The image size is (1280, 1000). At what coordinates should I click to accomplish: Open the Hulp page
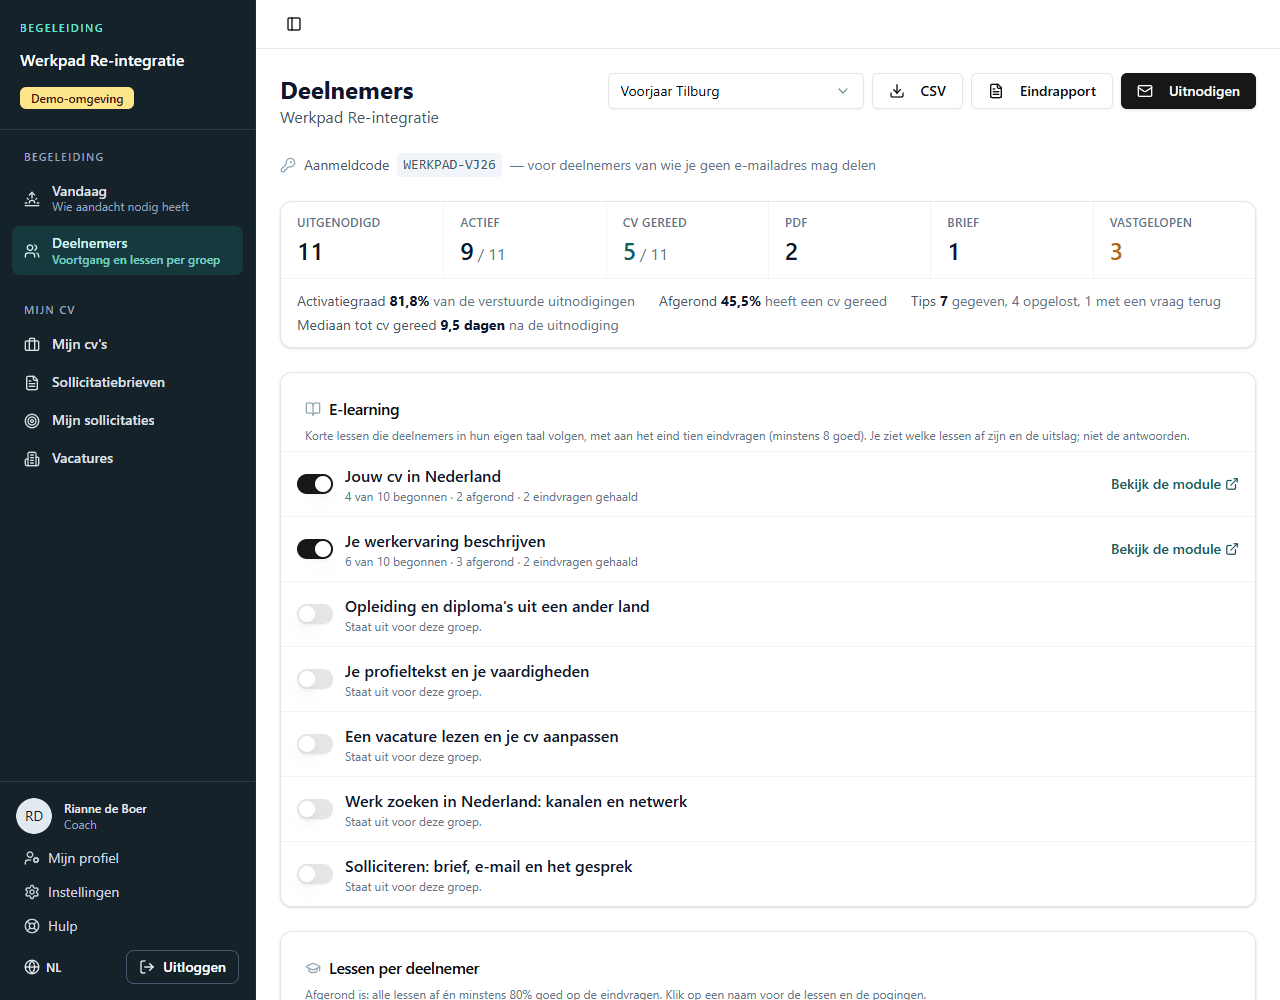click(x=127, y=926)
